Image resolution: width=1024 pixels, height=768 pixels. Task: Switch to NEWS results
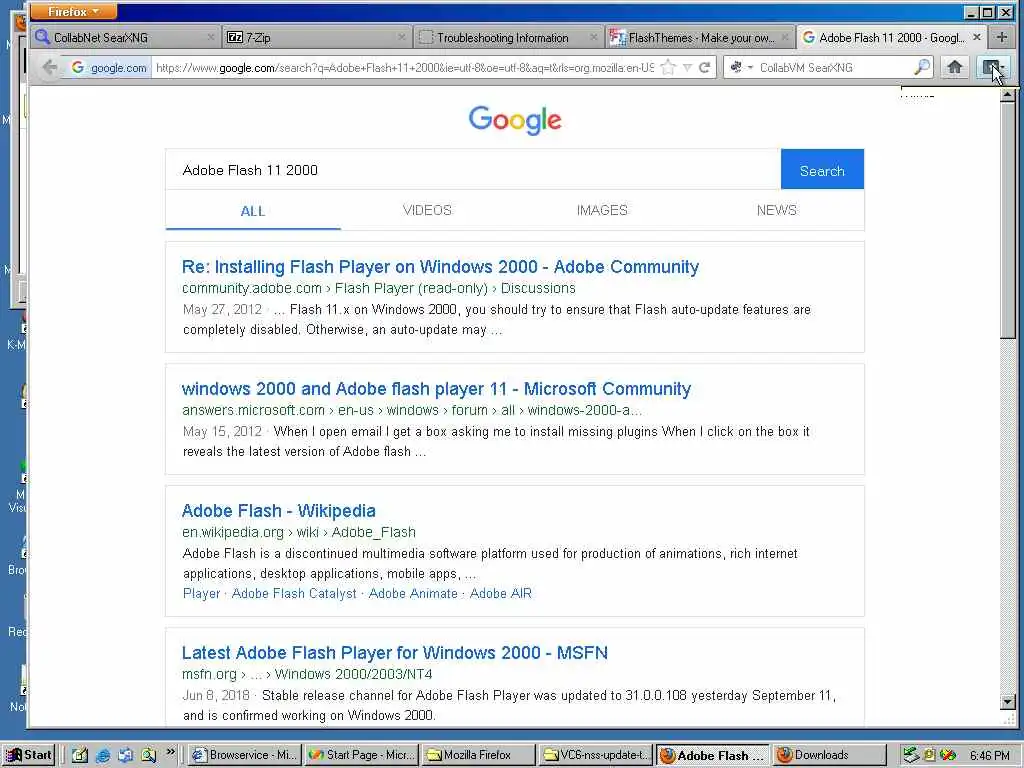pyautogui.click(x=776, y=210)
